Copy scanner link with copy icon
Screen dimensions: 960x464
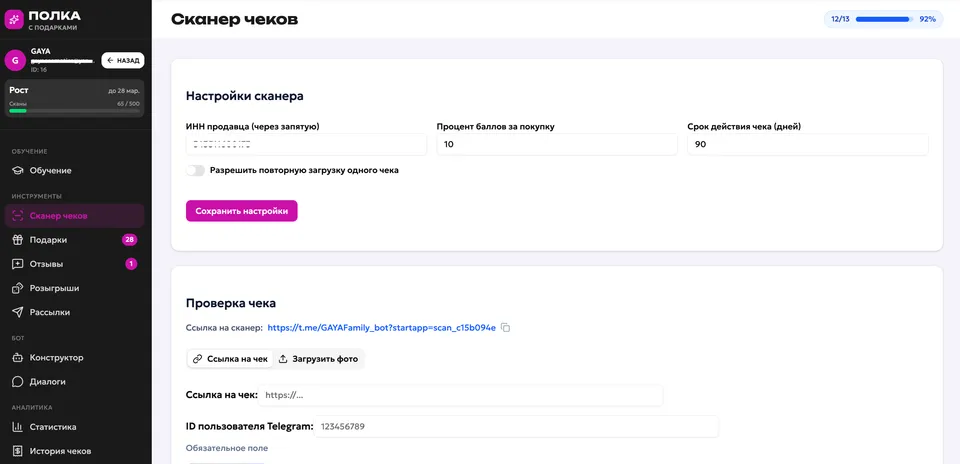click(x=505, y=328)
